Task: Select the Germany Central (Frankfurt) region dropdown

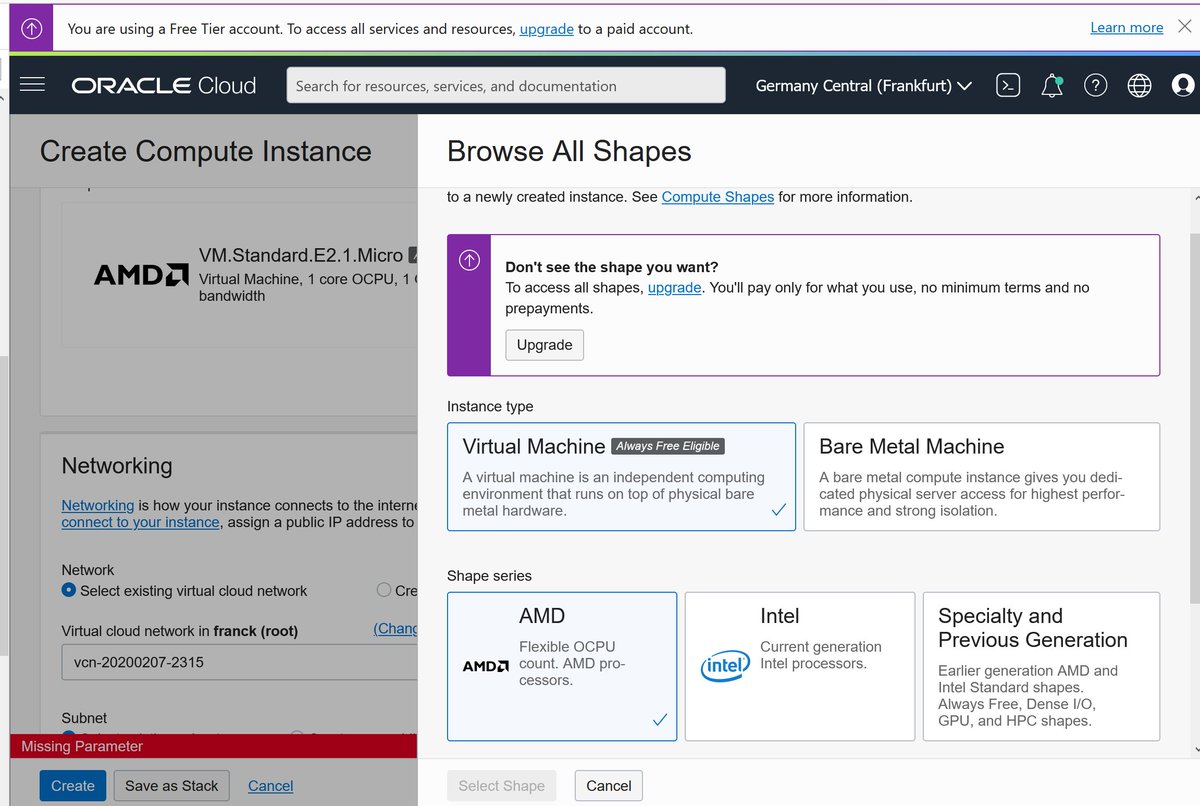Action: point(864,86)
